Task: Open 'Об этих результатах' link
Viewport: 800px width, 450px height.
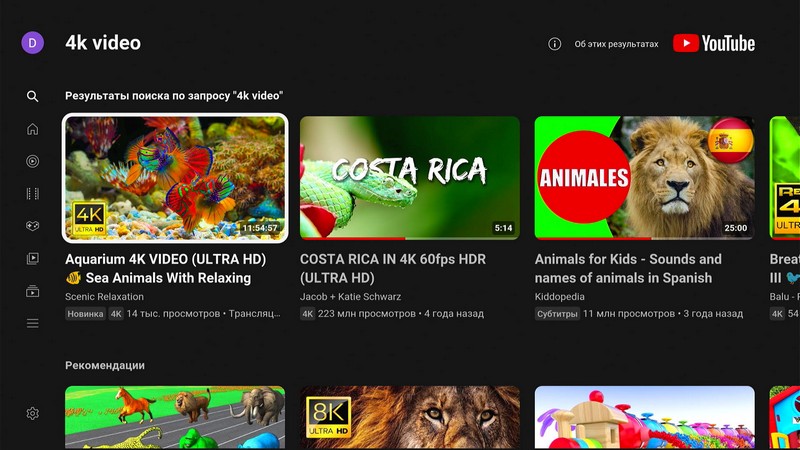Action: [x=616, y=44]
